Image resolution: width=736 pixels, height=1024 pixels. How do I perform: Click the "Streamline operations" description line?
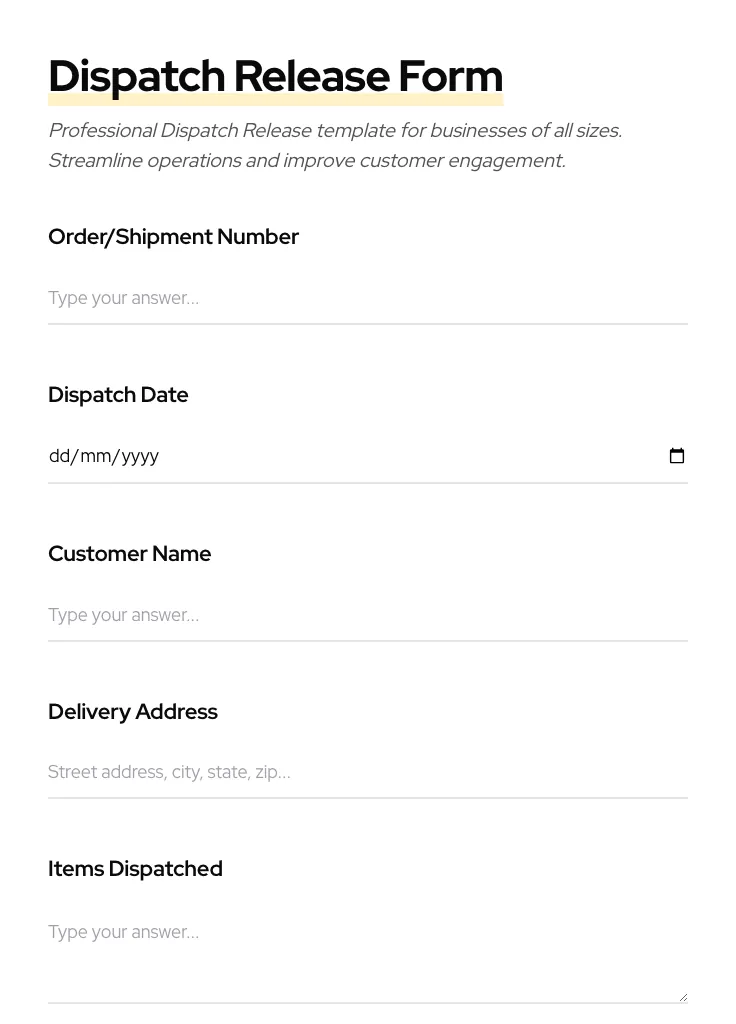tap(306, 161)
